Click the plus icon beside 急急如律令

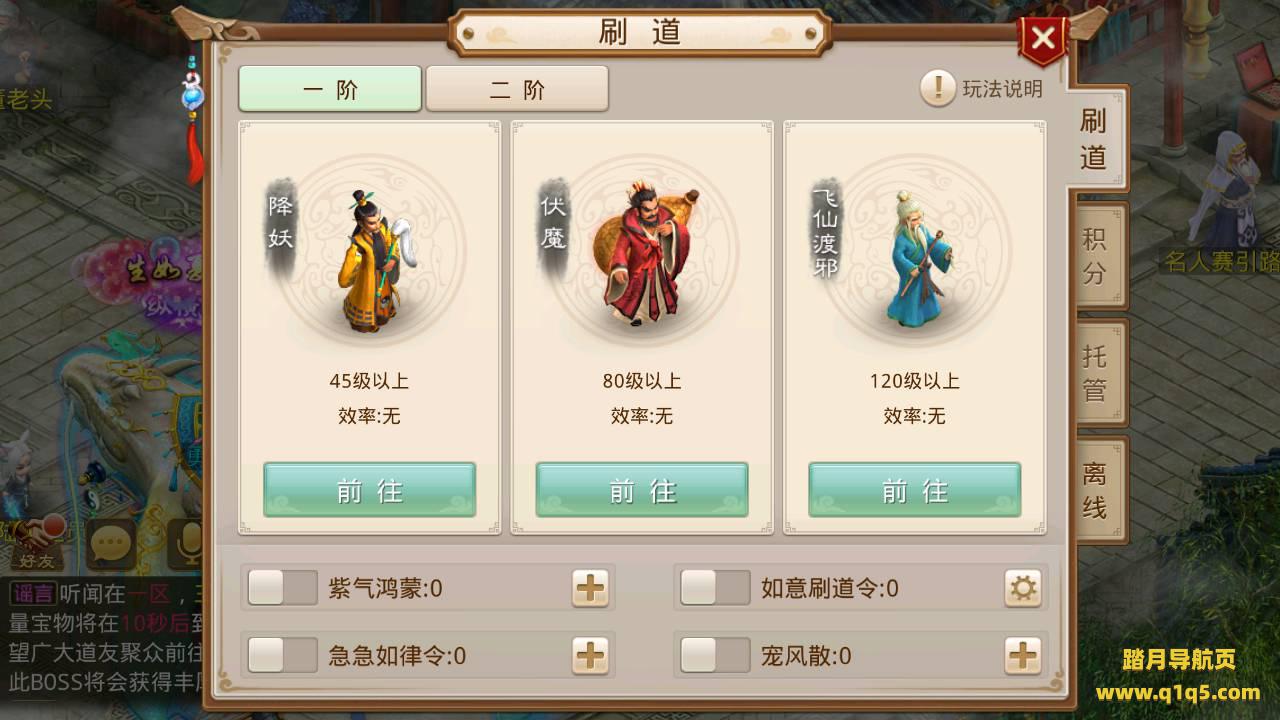coord(590,656)
